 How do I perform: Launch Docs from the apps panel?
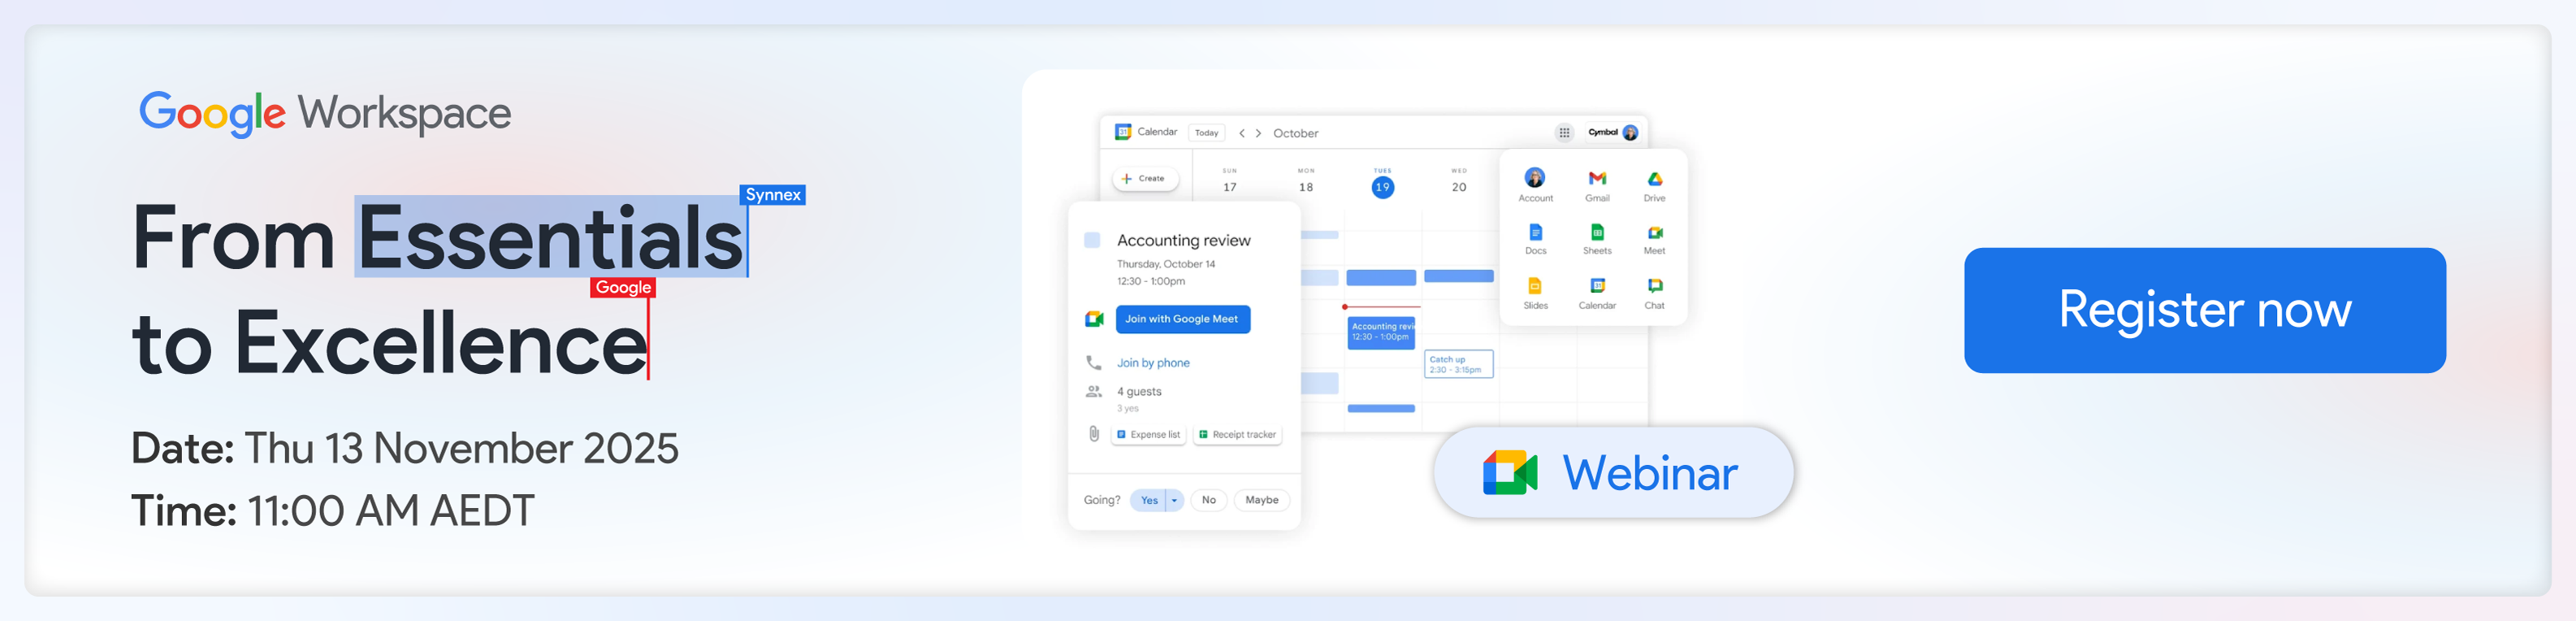[1535, 233]
